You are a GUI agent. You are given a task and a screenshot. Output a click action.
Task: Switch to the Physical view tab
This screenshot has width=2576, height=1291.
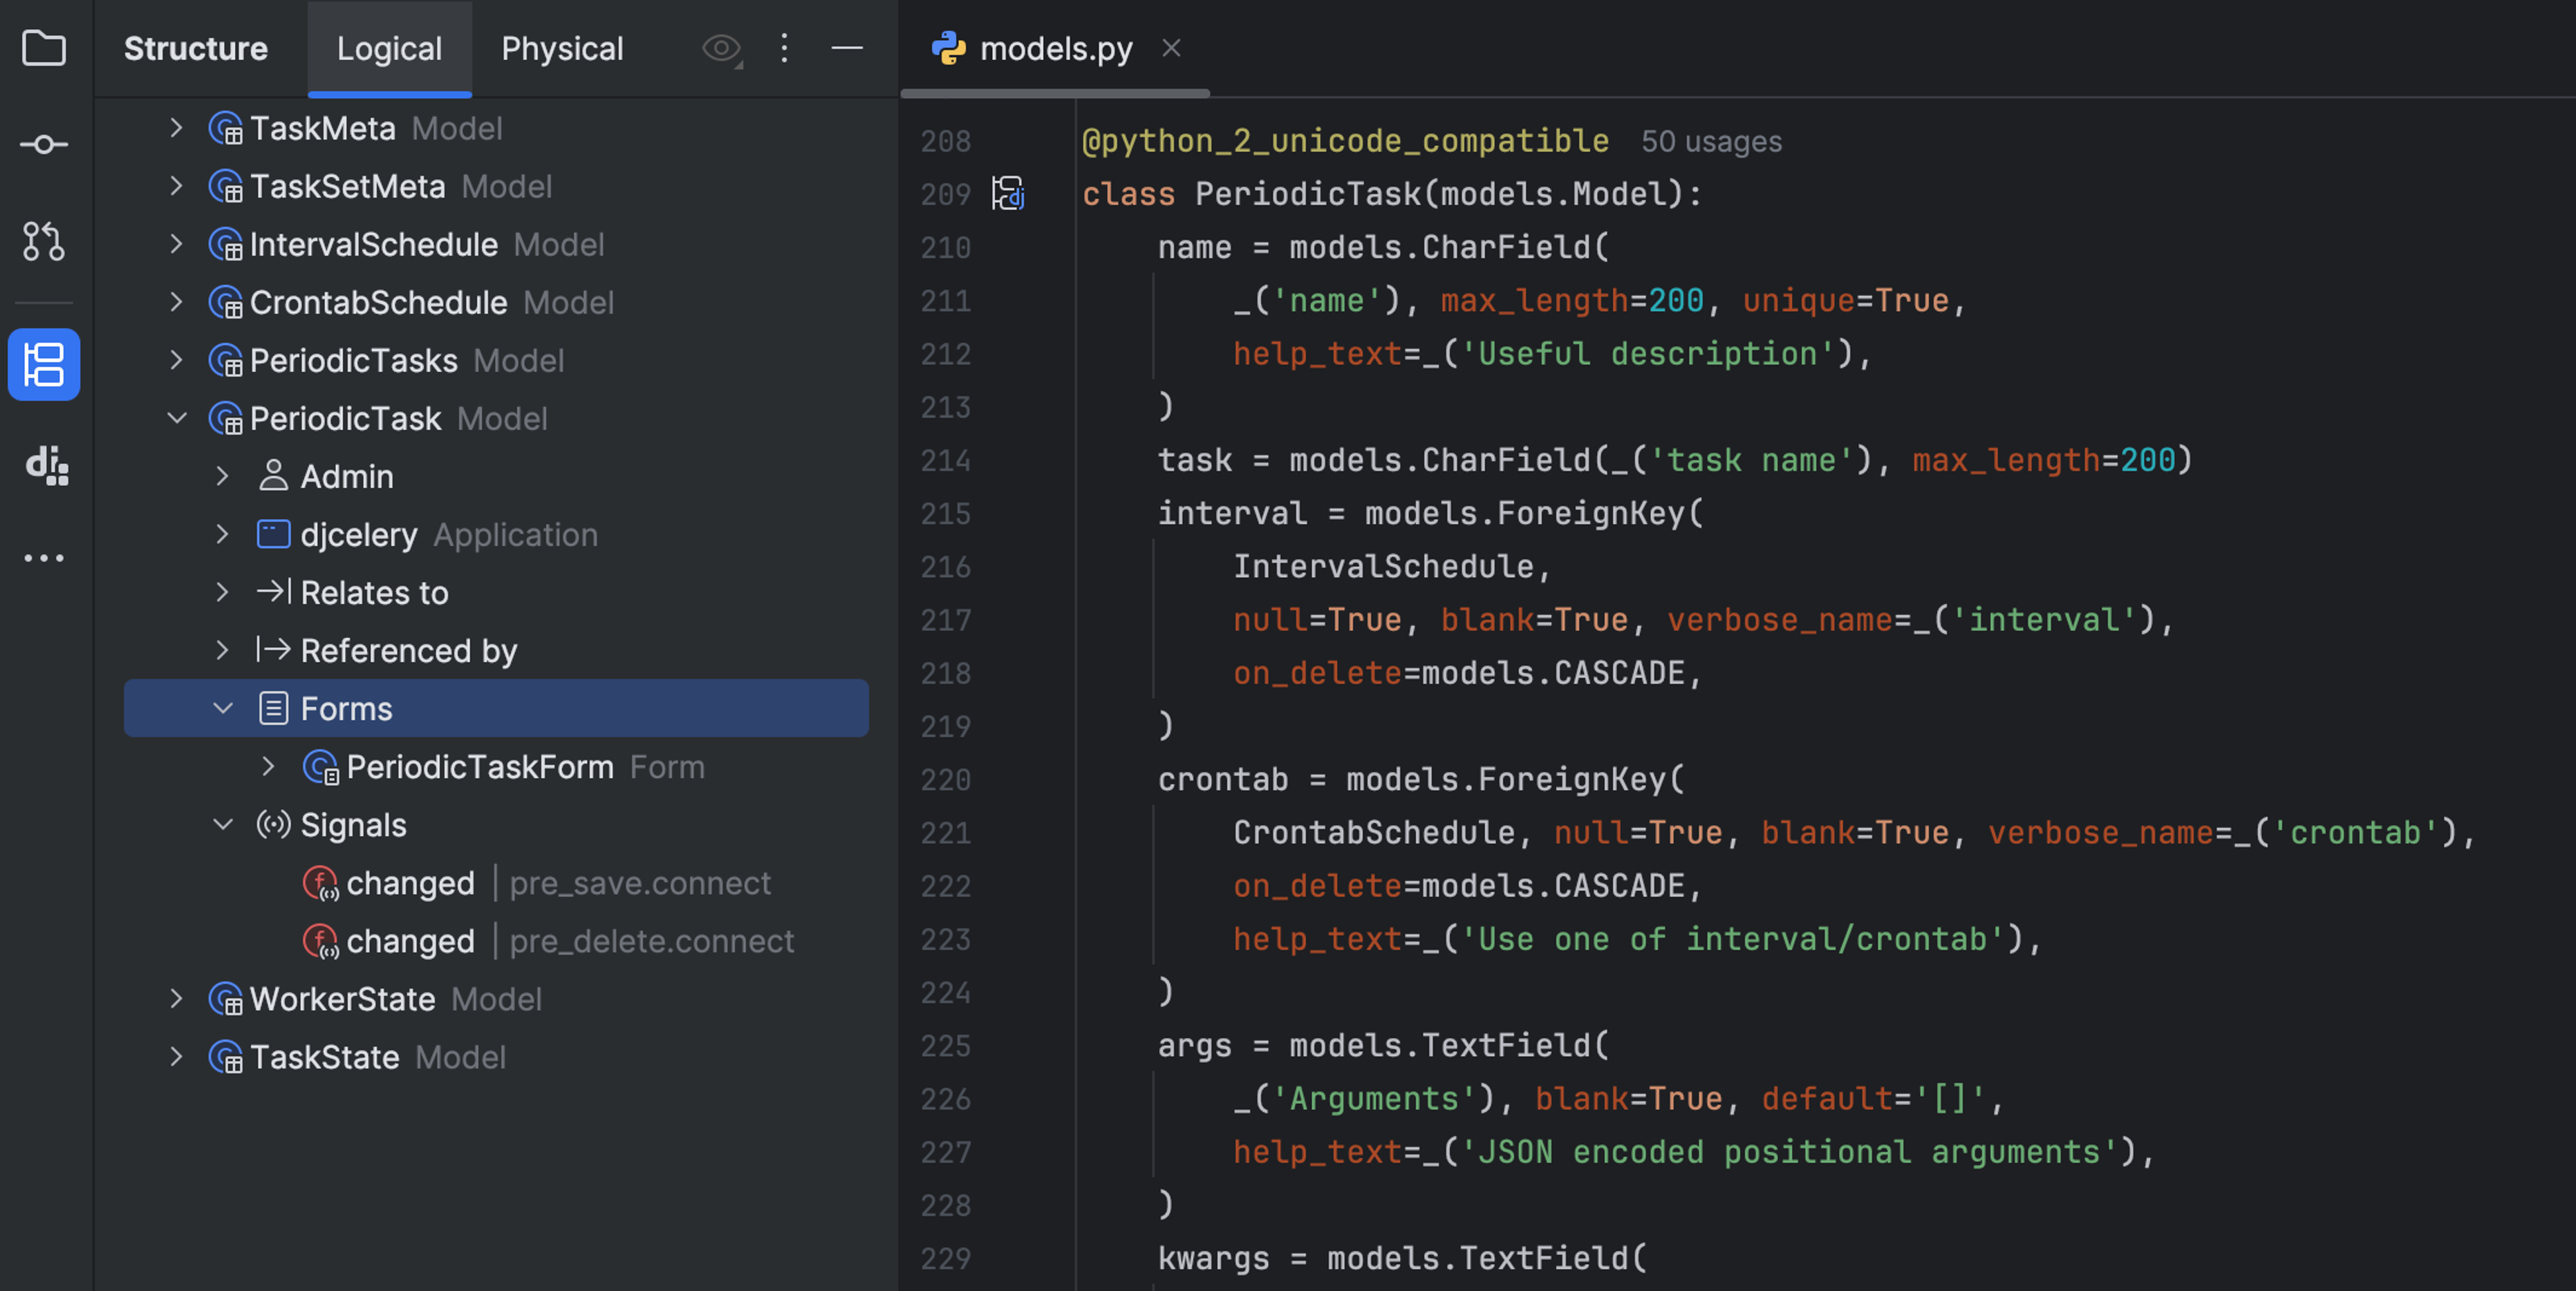562,48
